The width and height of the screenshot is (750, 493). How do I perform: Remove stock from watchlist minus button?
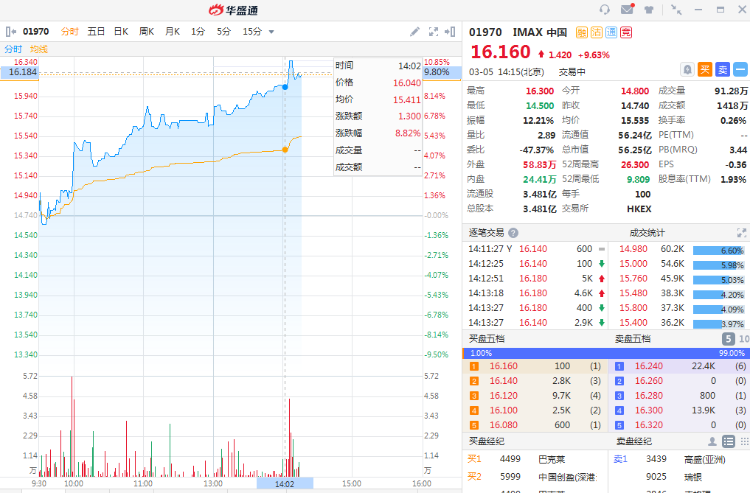740,70
